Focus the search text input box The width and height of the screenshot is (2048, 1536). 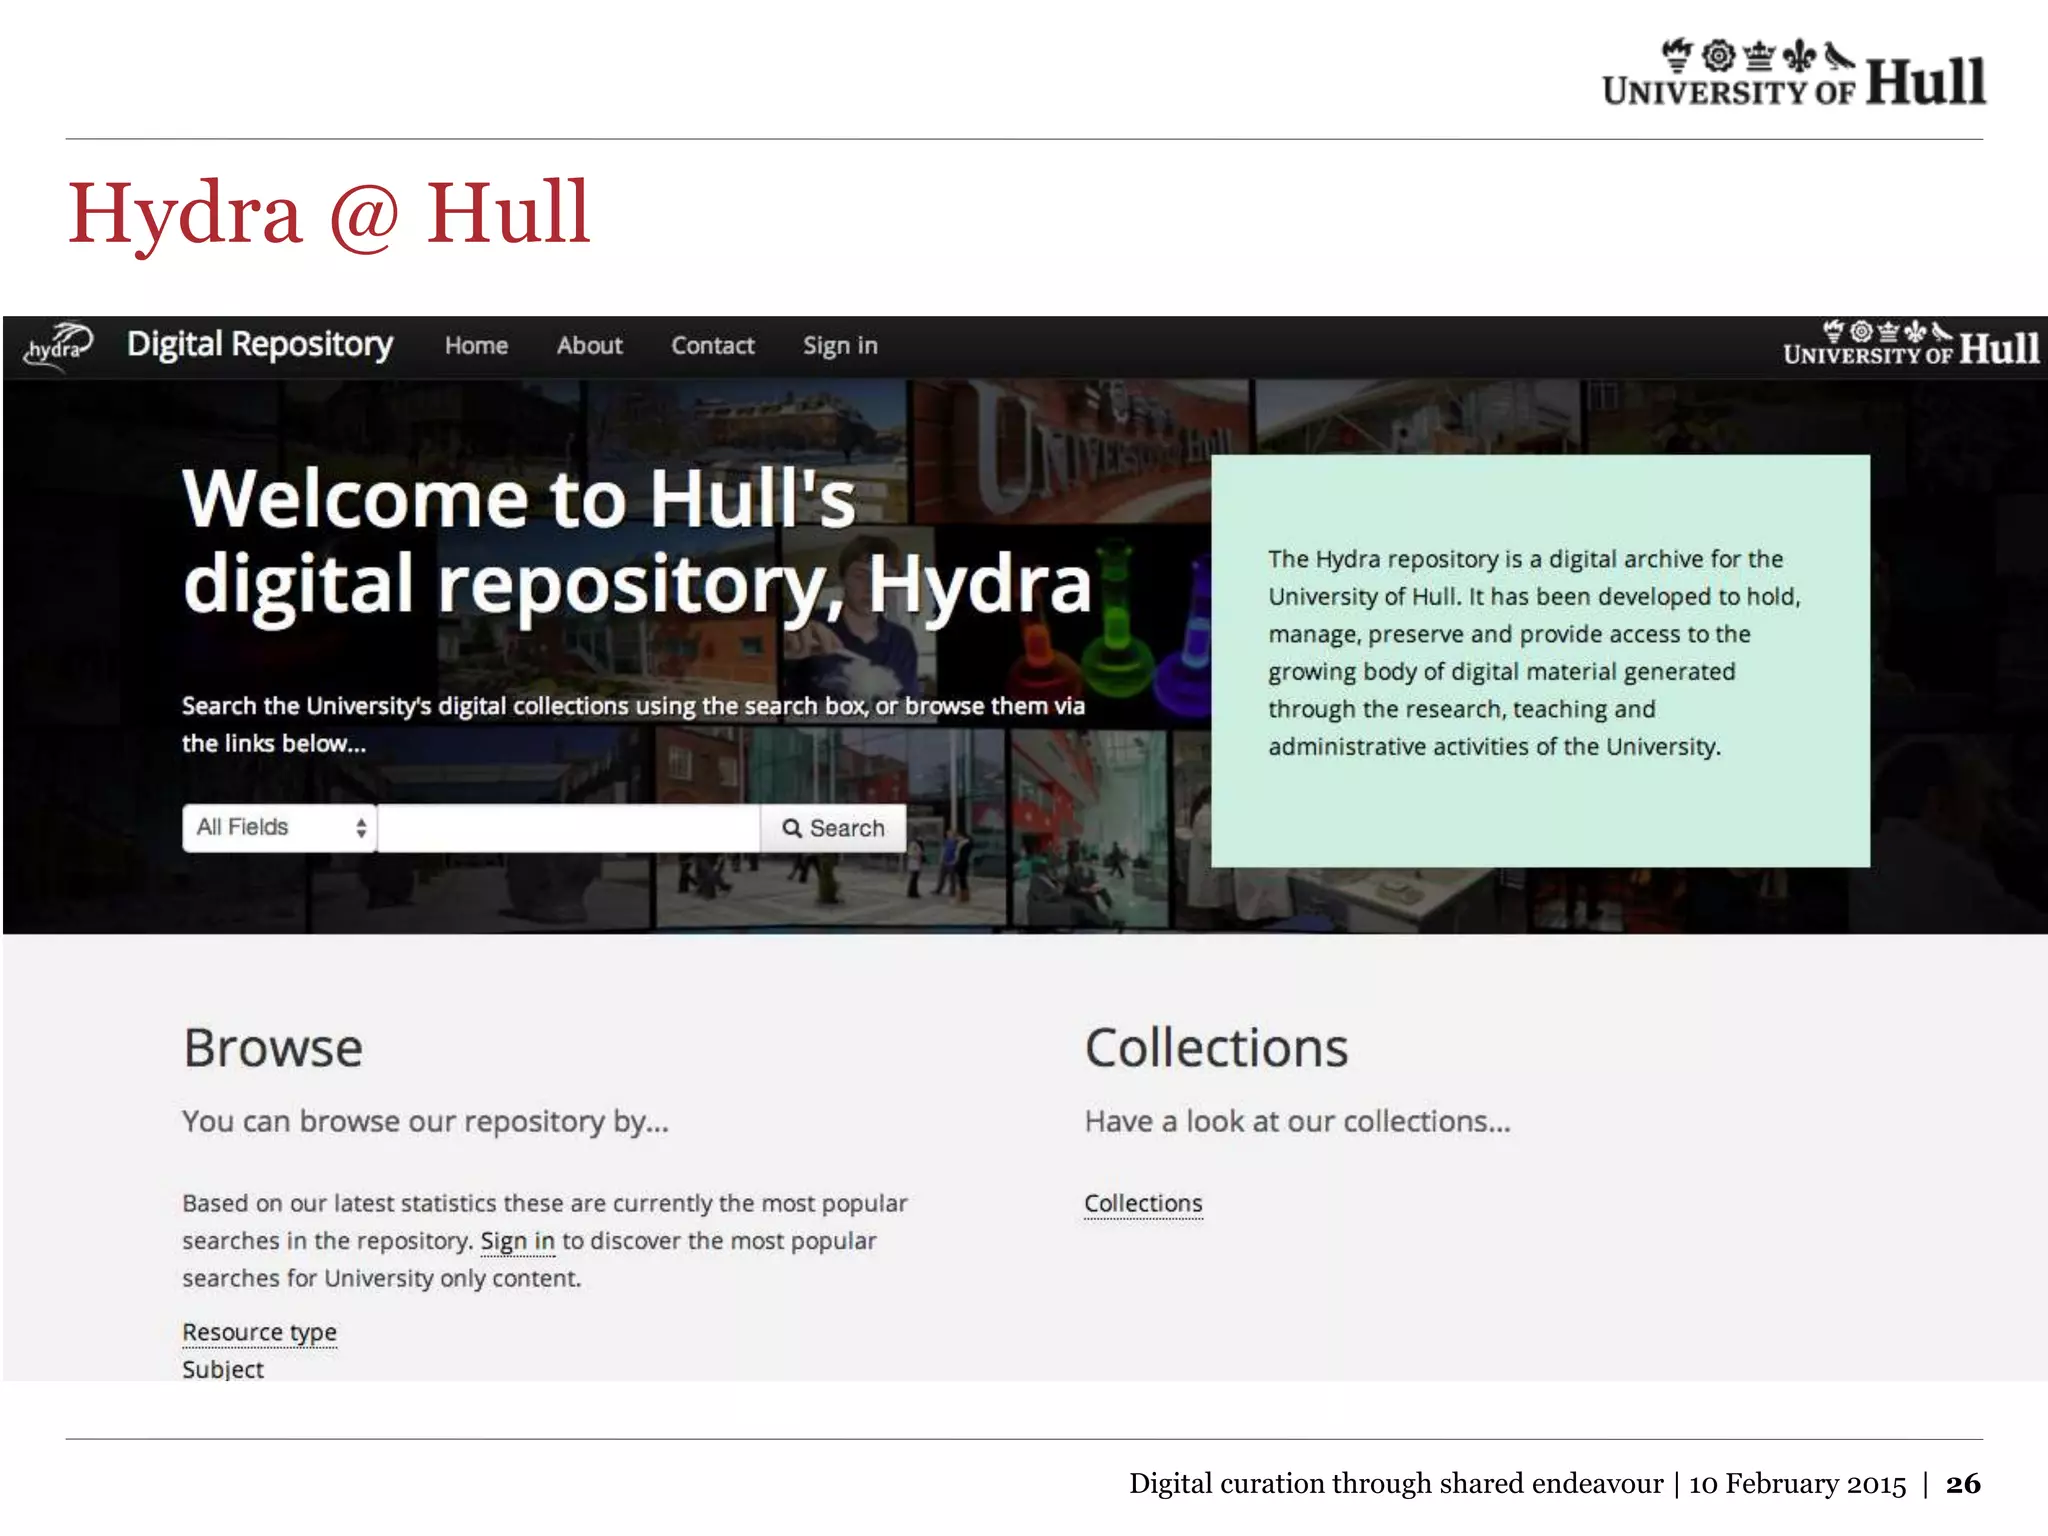tap(569, 828)
